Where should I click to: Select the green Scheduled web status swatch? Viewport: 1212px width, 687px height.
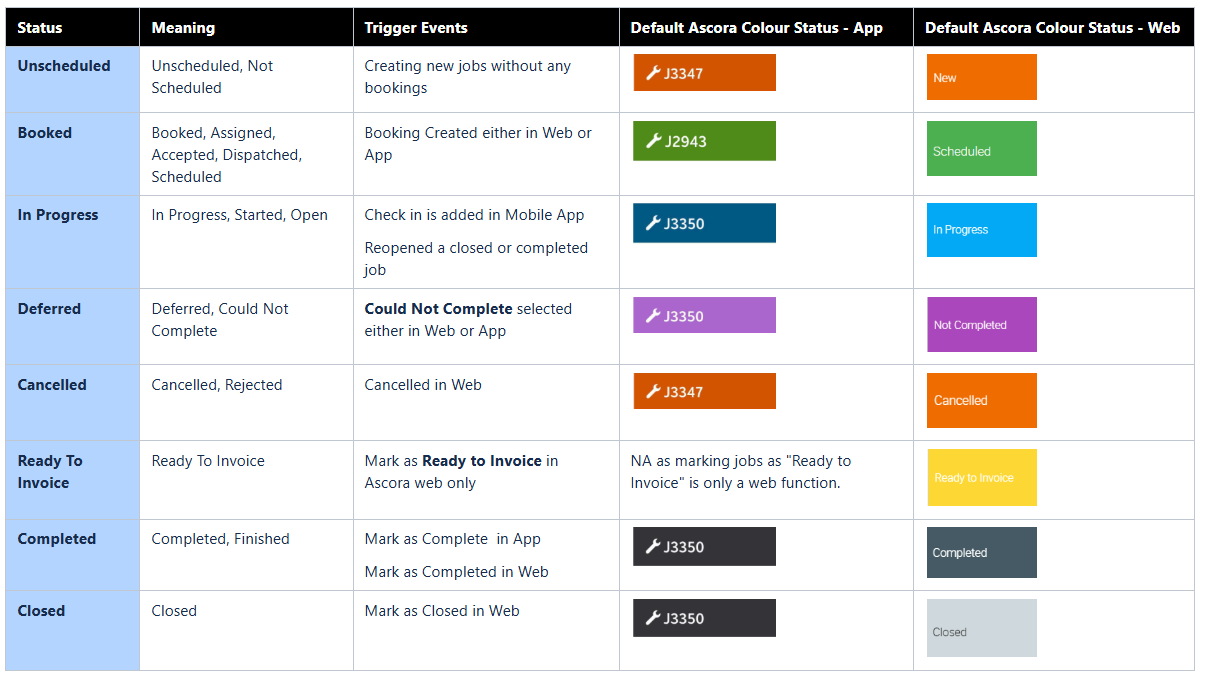tap(981, 149)
